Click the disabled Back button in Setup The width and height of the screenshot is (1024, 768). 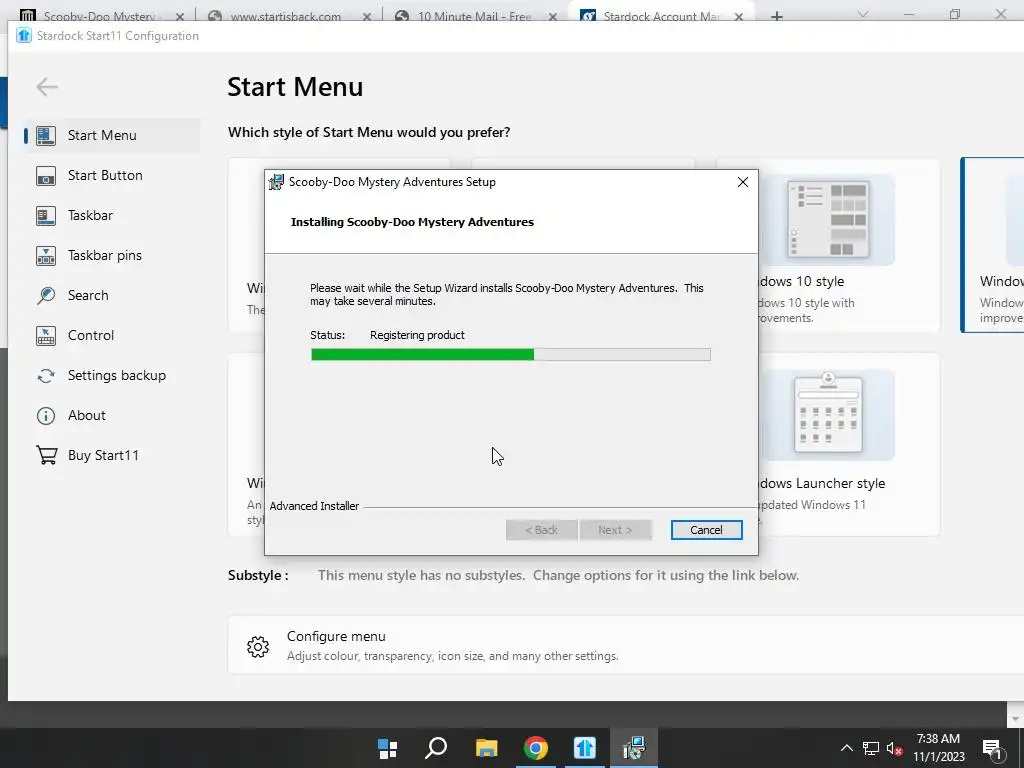[541, 530]
